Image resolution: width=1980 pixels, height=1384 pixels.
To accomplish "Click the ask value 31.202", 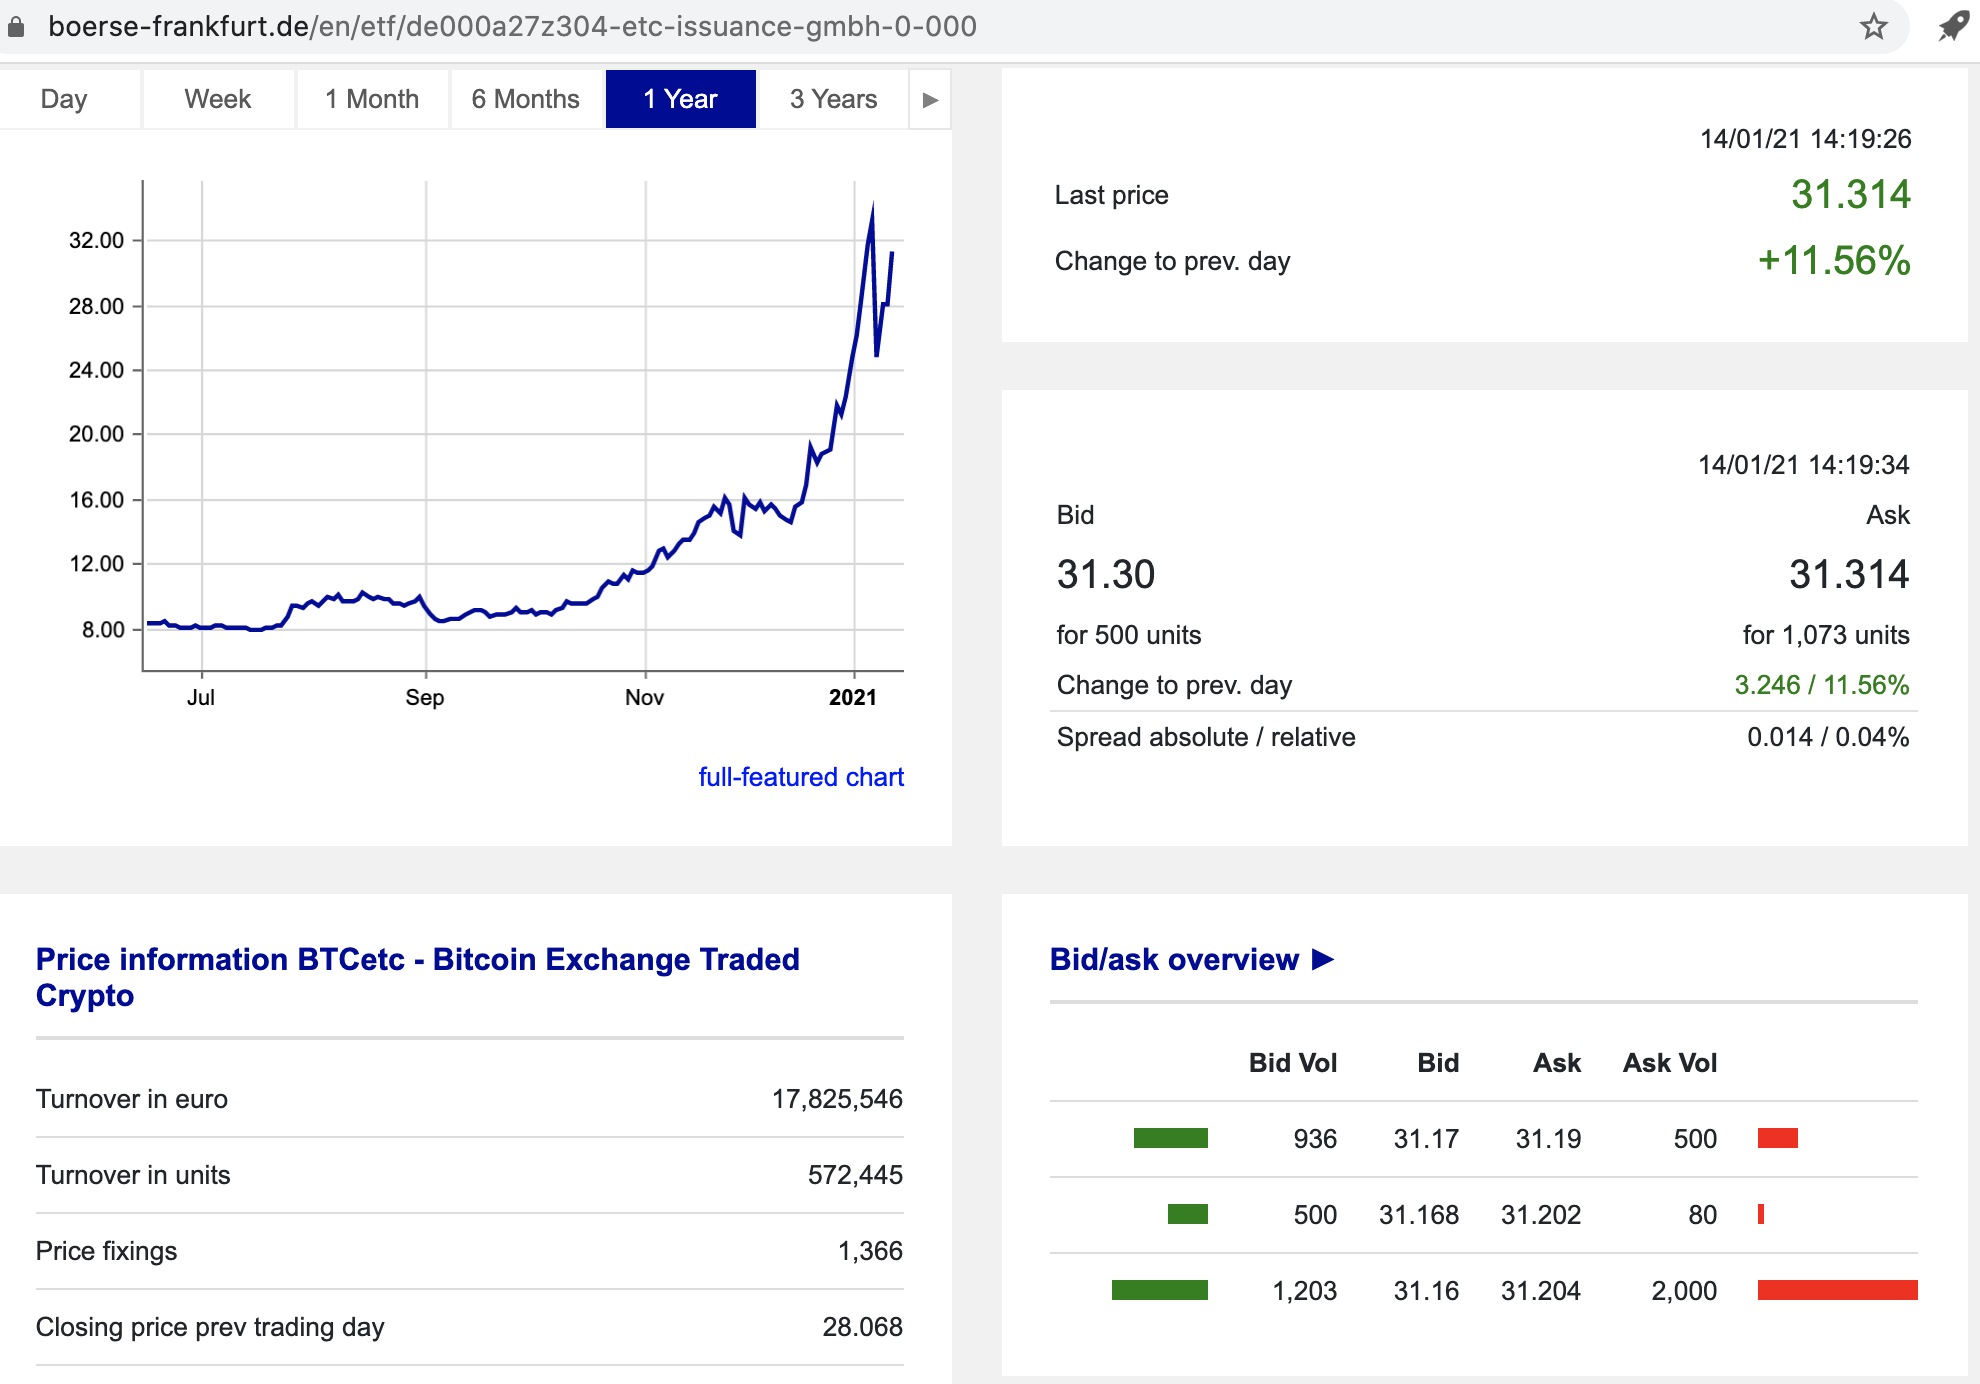I will click(1541, 1215).
